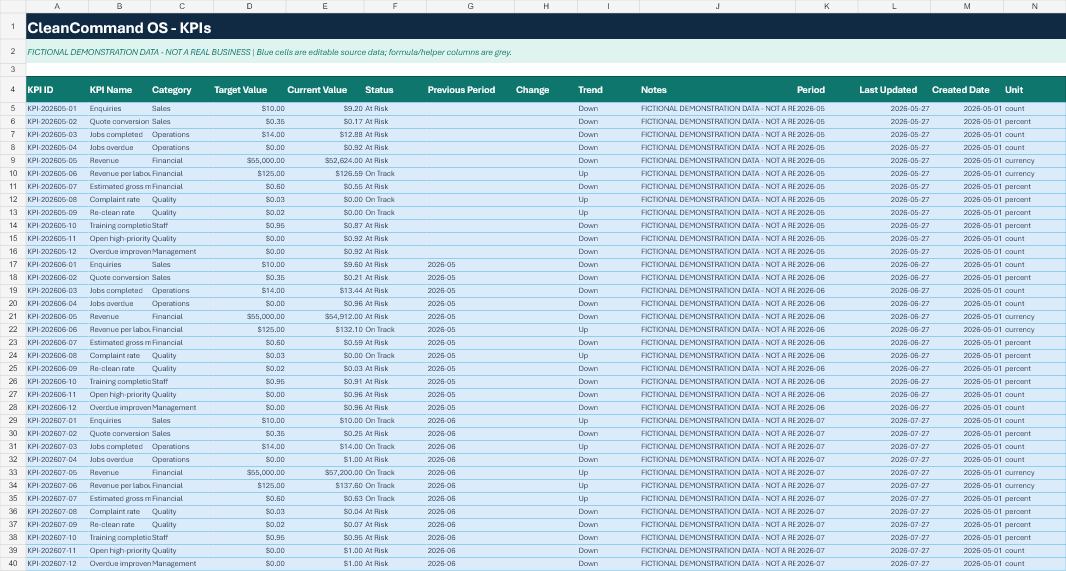This screenshot has height=571, width=1066.
Task: Select column J header
Action: coord(717,6)
